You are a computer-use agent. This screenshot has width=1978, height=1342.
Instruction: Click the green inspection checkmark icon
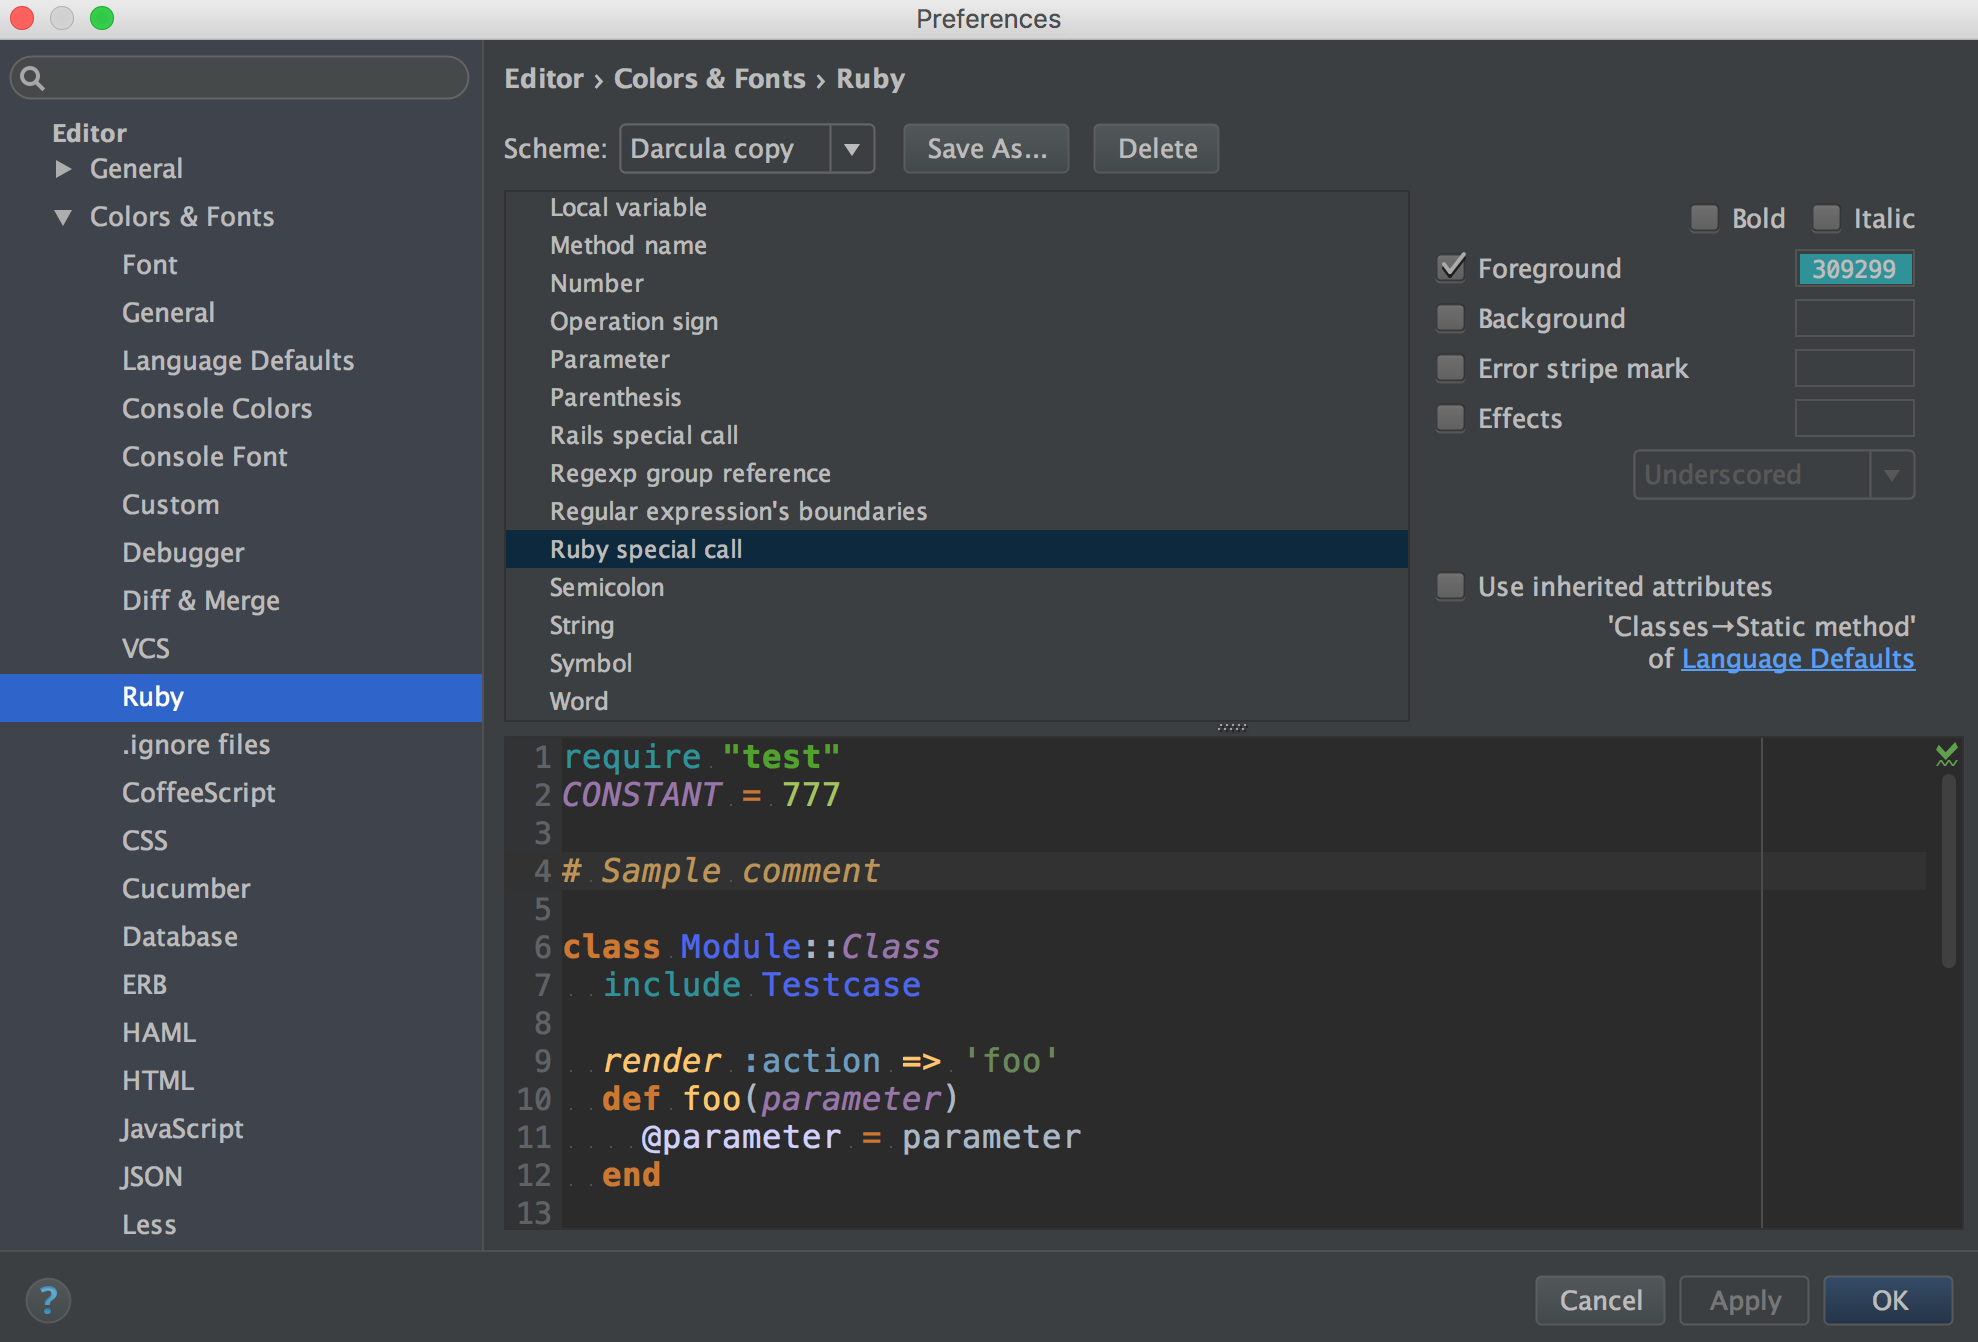coord(1946,755)
